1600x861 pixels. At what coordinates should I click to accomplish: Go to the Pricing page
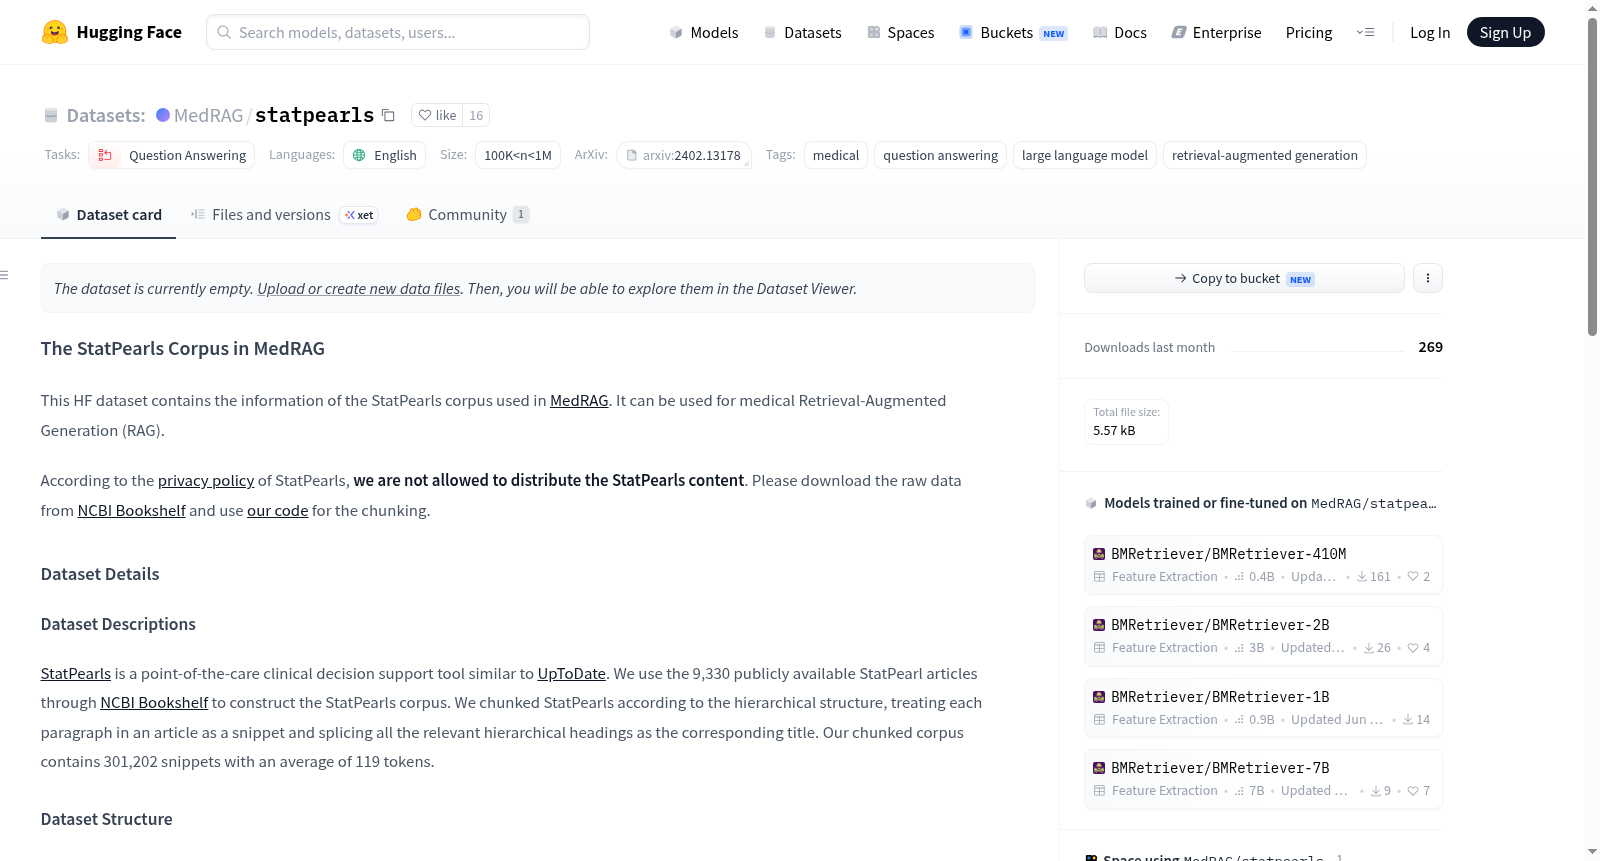[1309, 32]
